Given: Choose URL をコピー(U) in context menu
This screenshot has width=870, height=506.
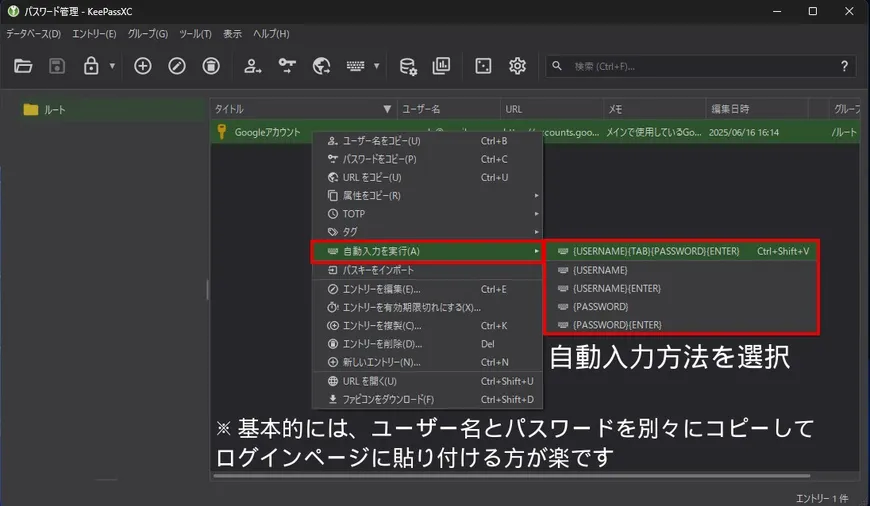Looking at the screenshot, I should pos(427,178).
